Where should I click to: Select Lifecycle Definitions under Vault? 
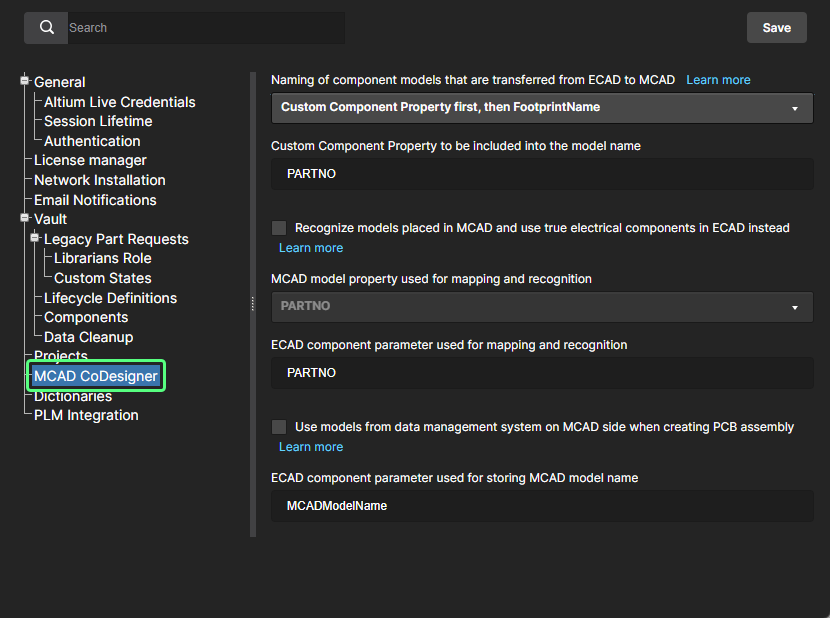click(110, 298)
